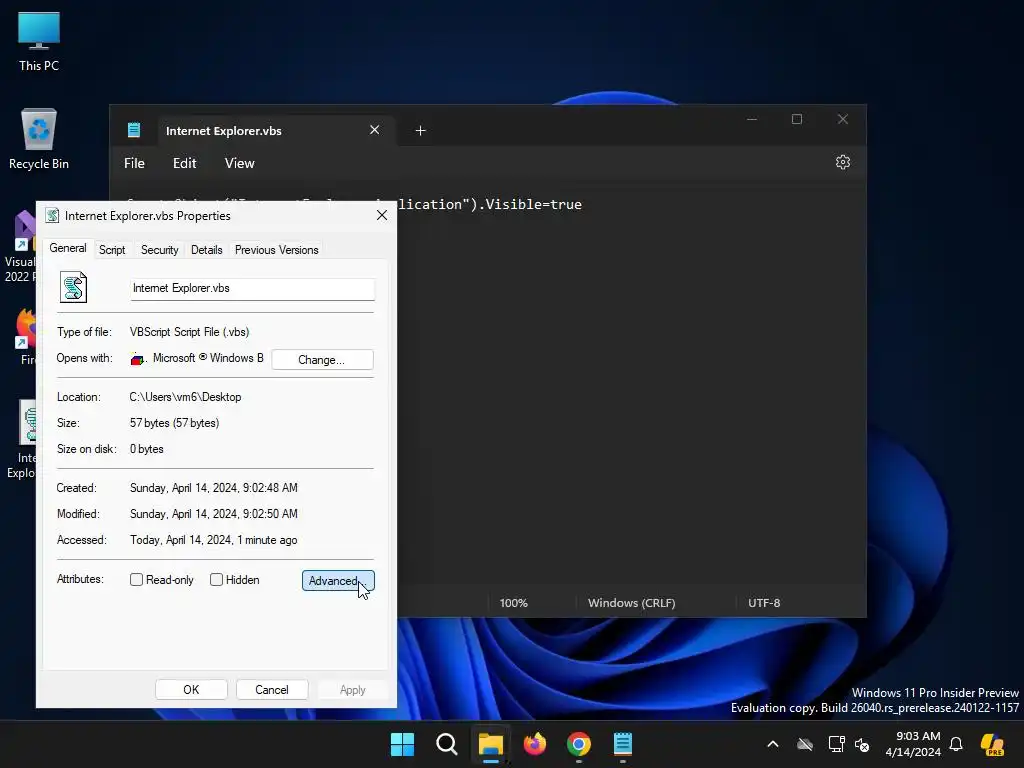
Task: Open the Details tab
Action: (206, 249)
